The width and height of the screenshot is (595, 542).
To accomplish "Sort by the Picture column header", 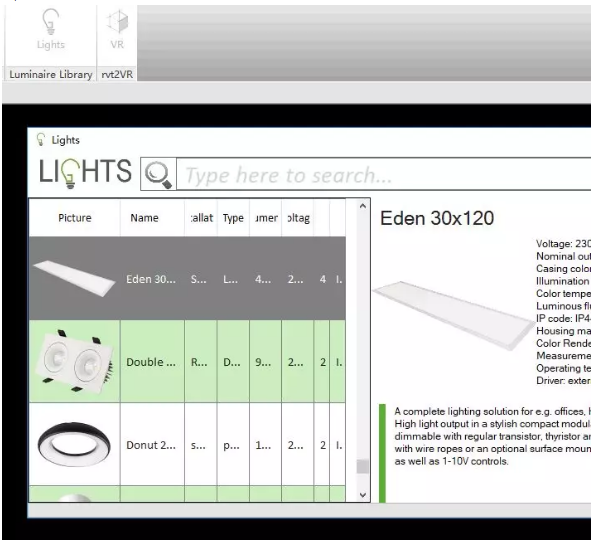I will (75, 218).
